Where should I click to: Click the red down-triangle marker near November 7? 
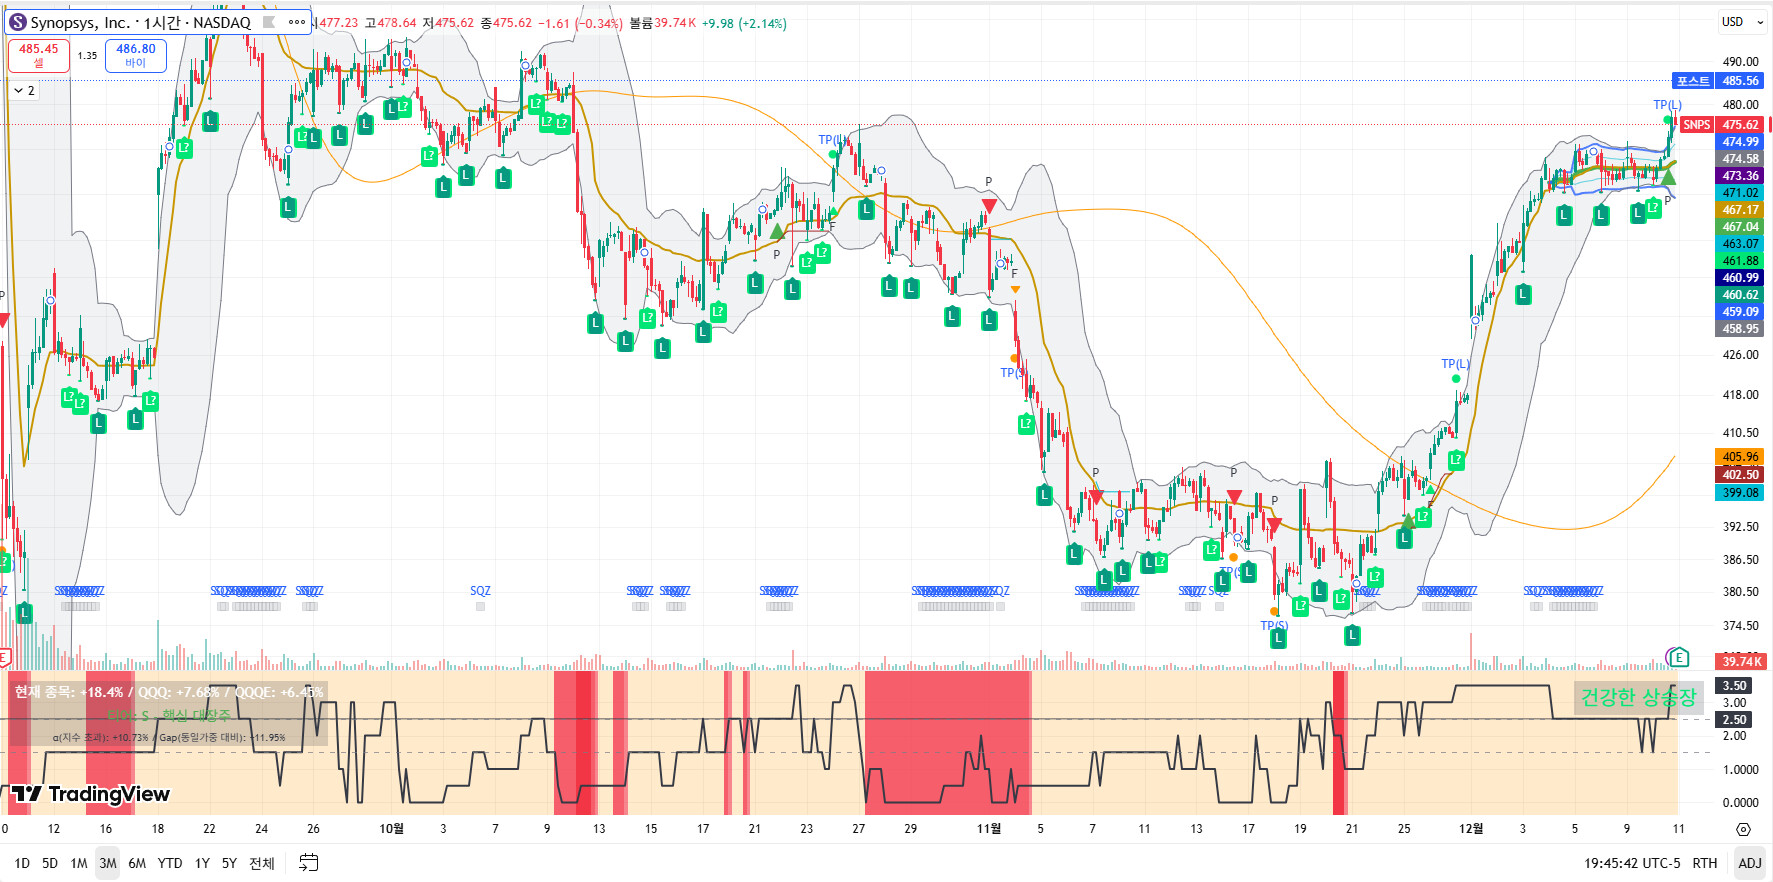[1096, 497]
